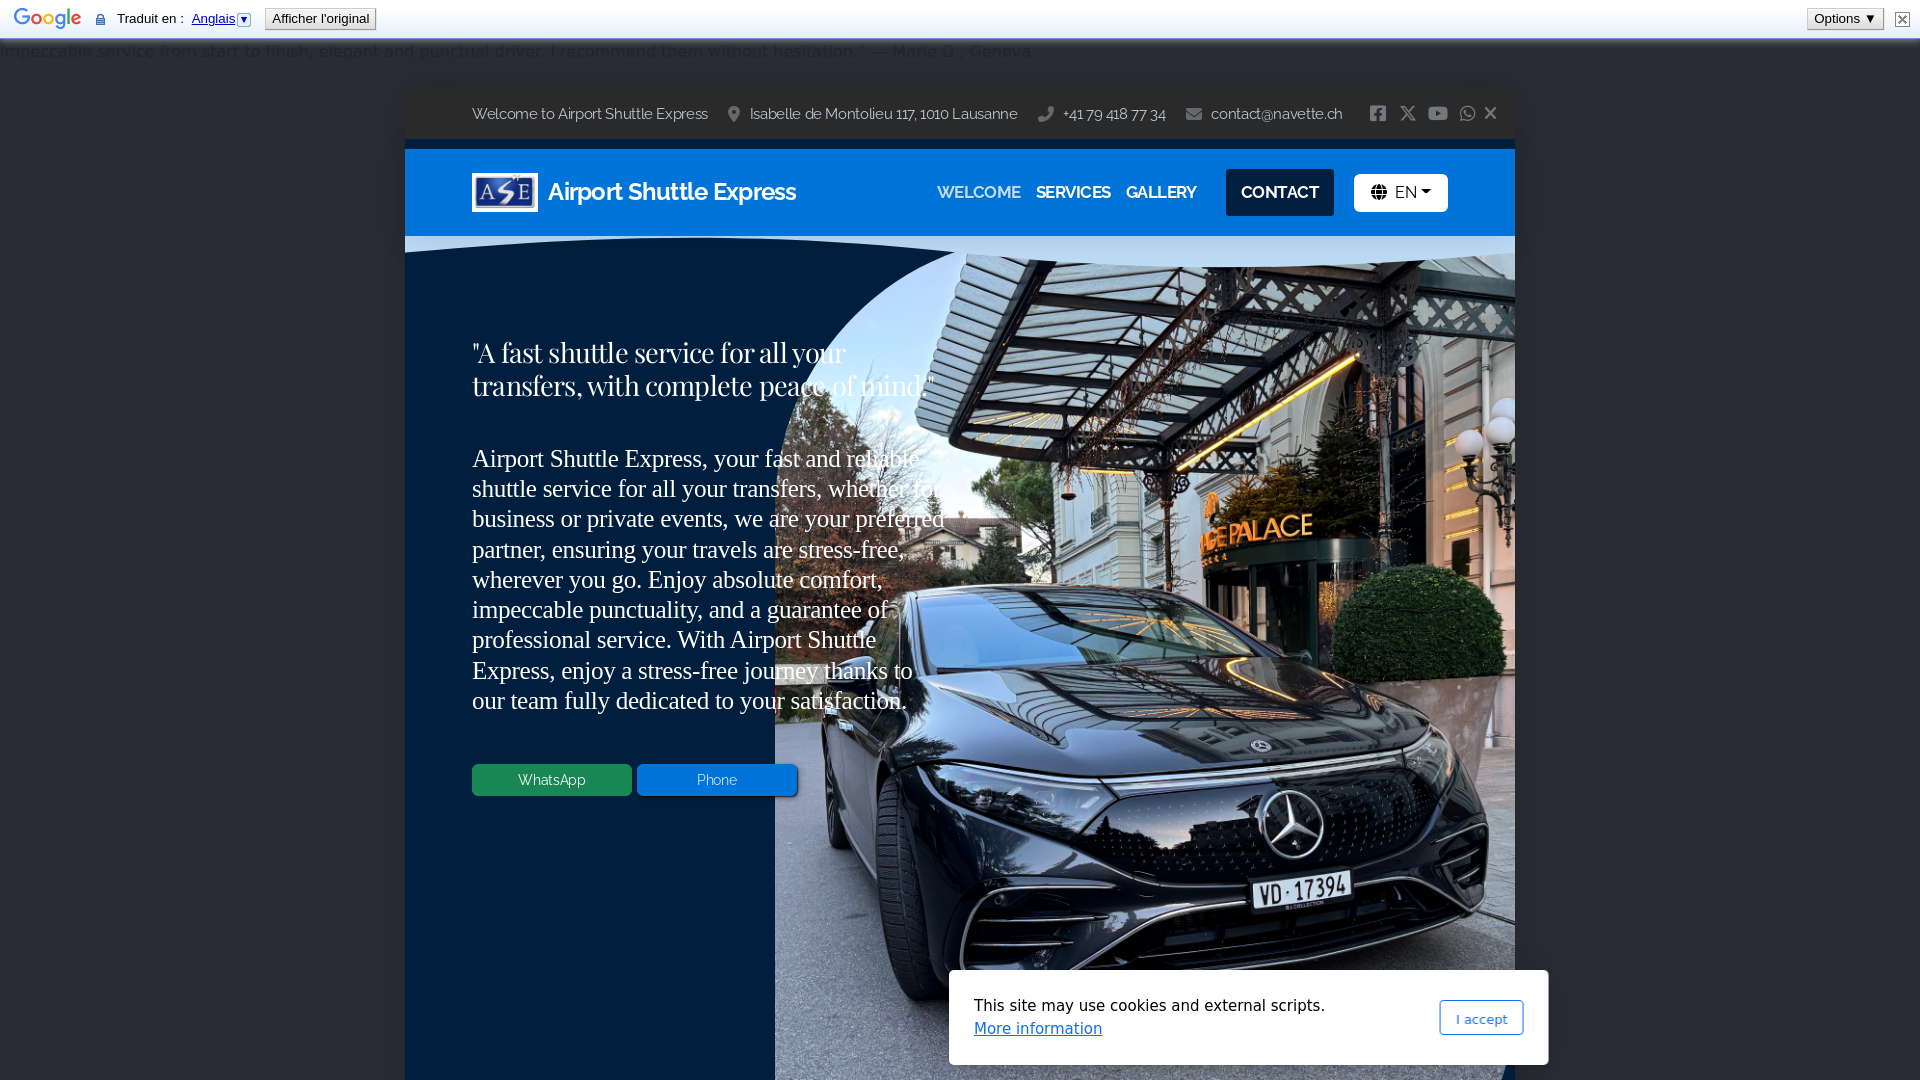Open the Google Translate Options menu

click(1844, 19)
